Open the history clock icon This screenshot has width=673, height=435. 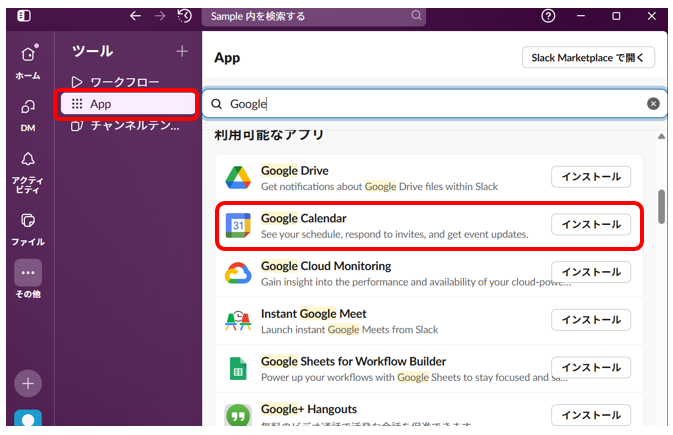point(185,16)
